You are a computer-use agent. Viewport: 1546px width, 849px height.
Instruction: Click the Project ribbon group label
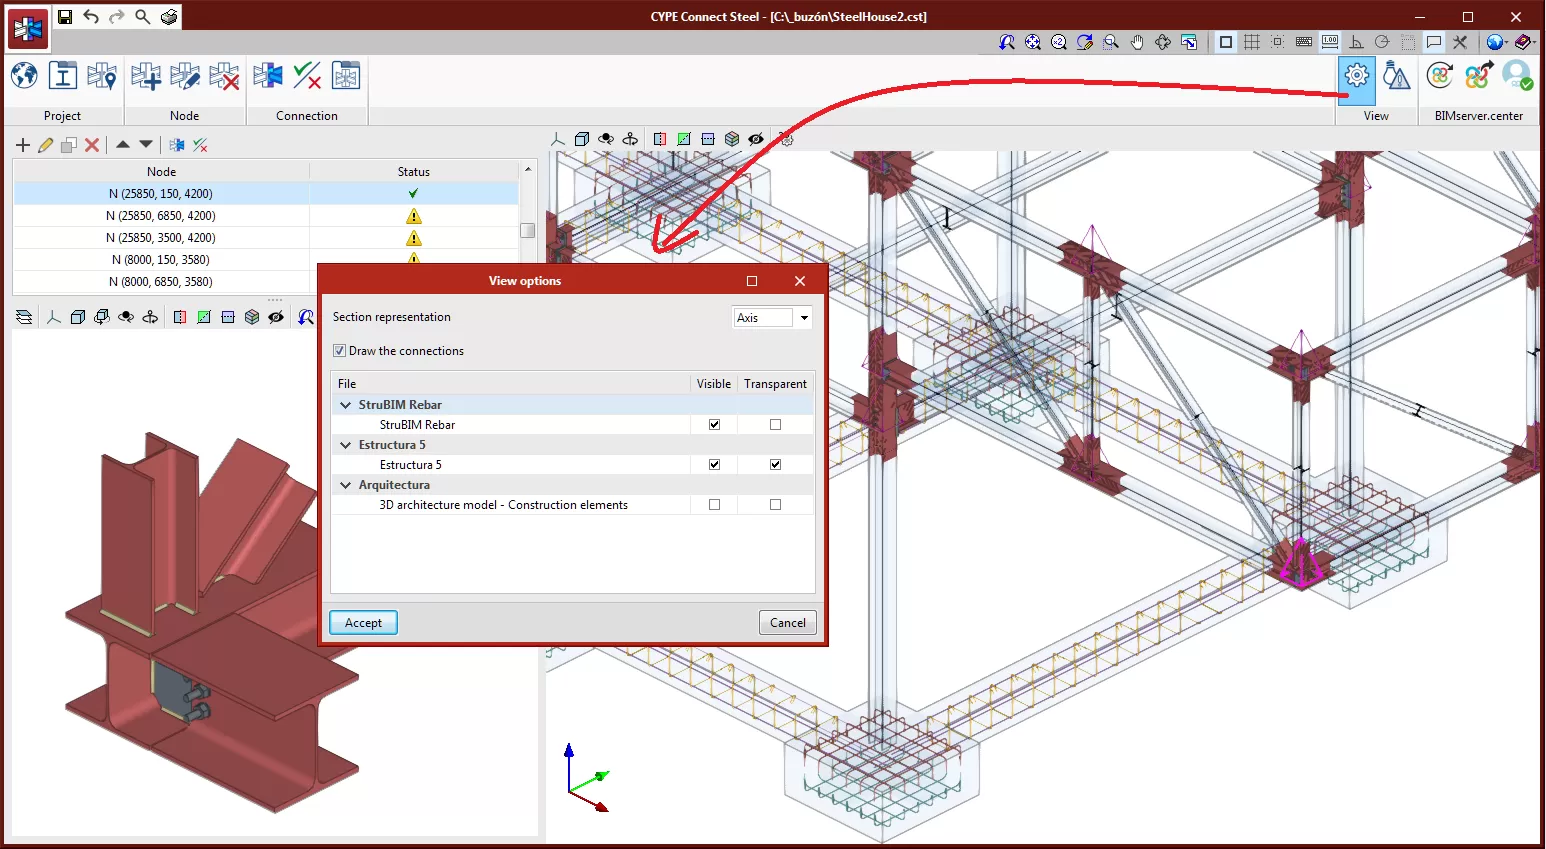pos(62,116)
